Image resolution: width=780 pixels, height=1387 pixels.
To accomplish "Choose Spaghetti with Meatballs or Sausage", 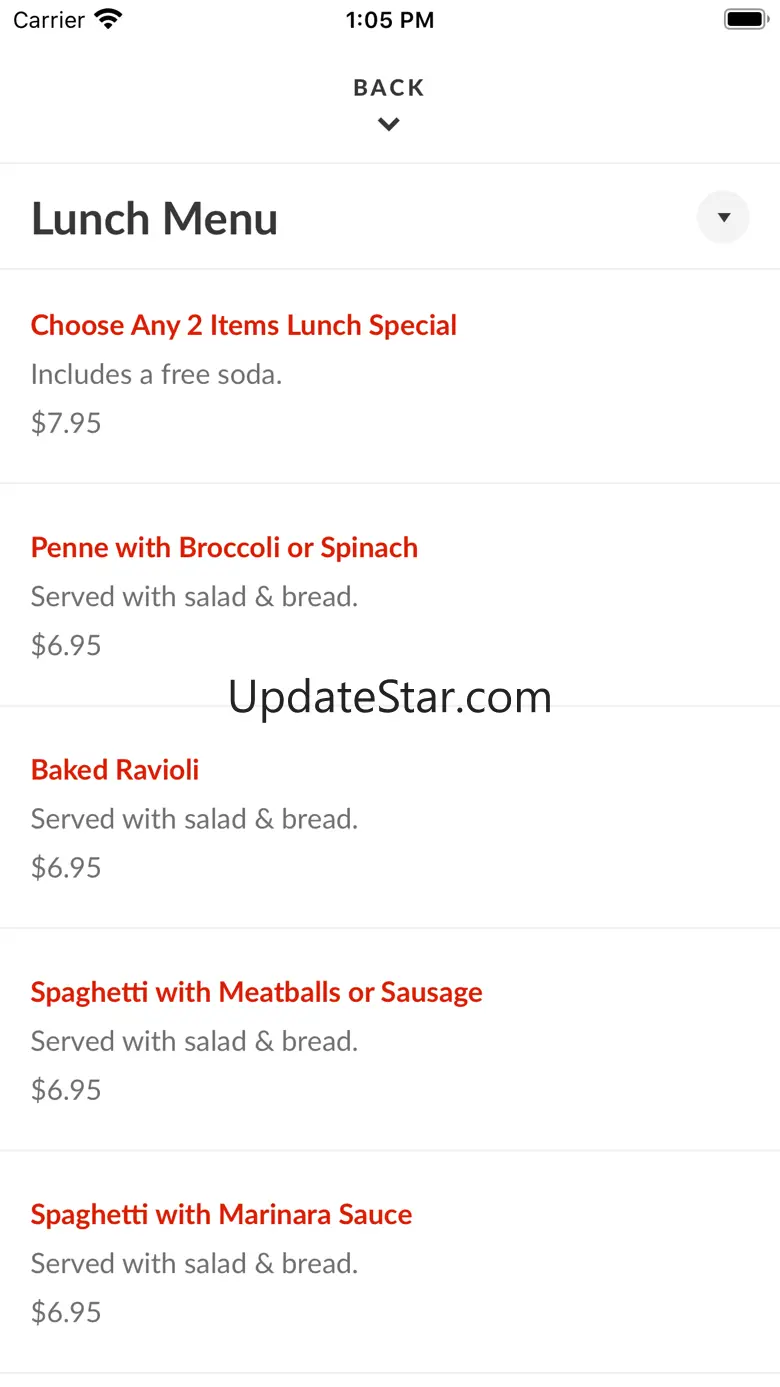I will pyautogui.click(x=256, y=992).
